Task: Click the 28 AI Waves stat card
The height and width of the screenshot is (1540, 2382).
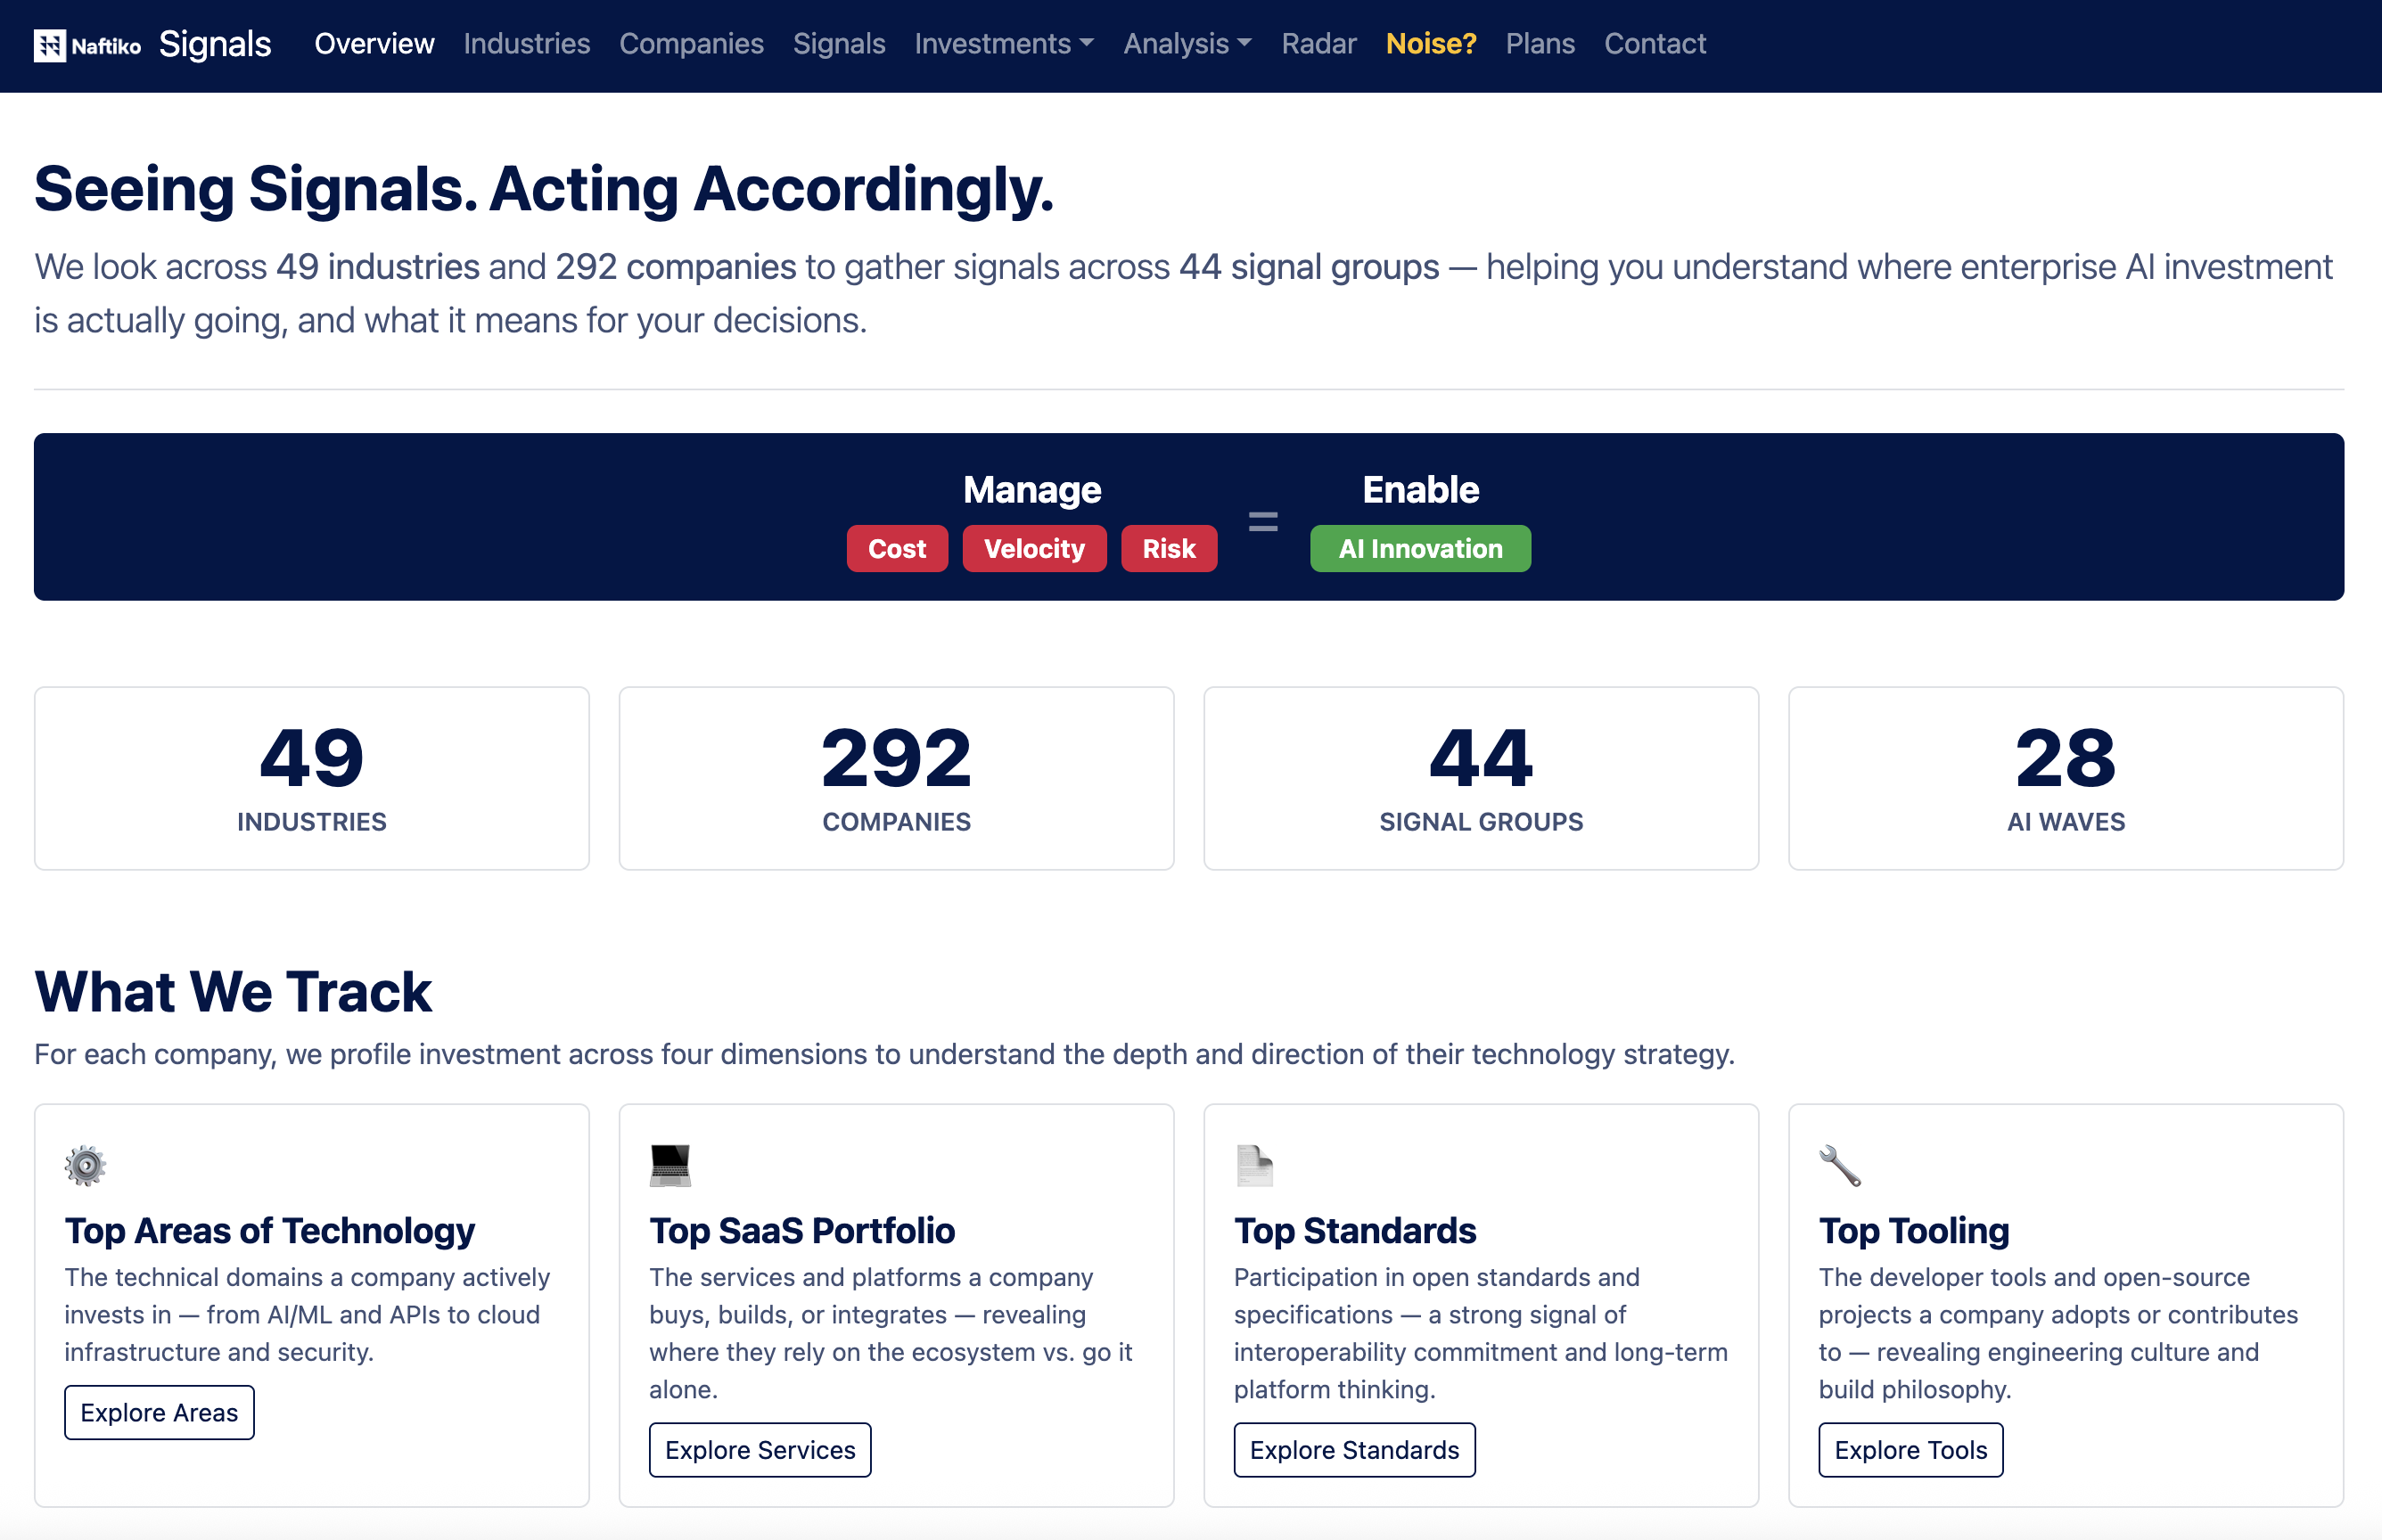Action: (x=2065, y=777)
